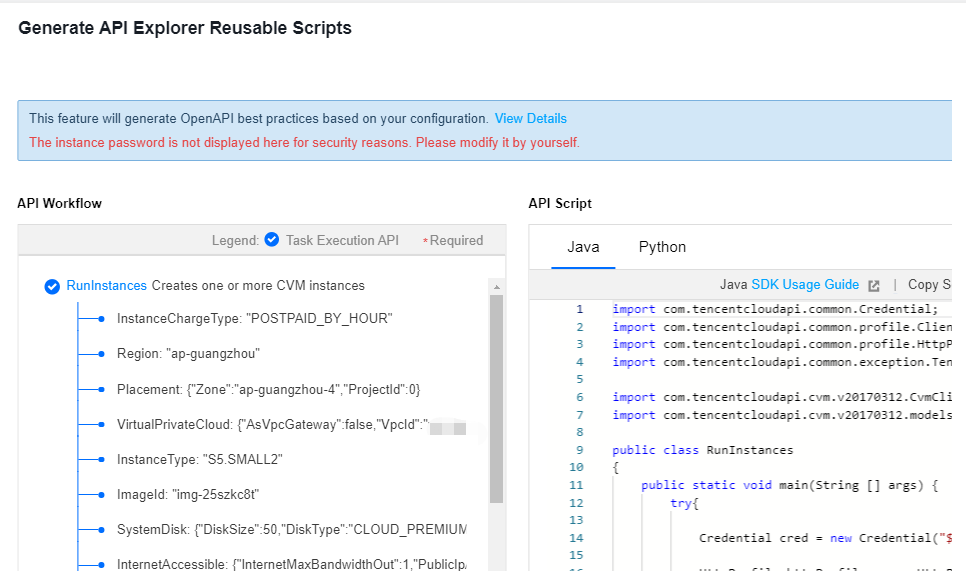Select the Placement parameter row

pos(261,389)
